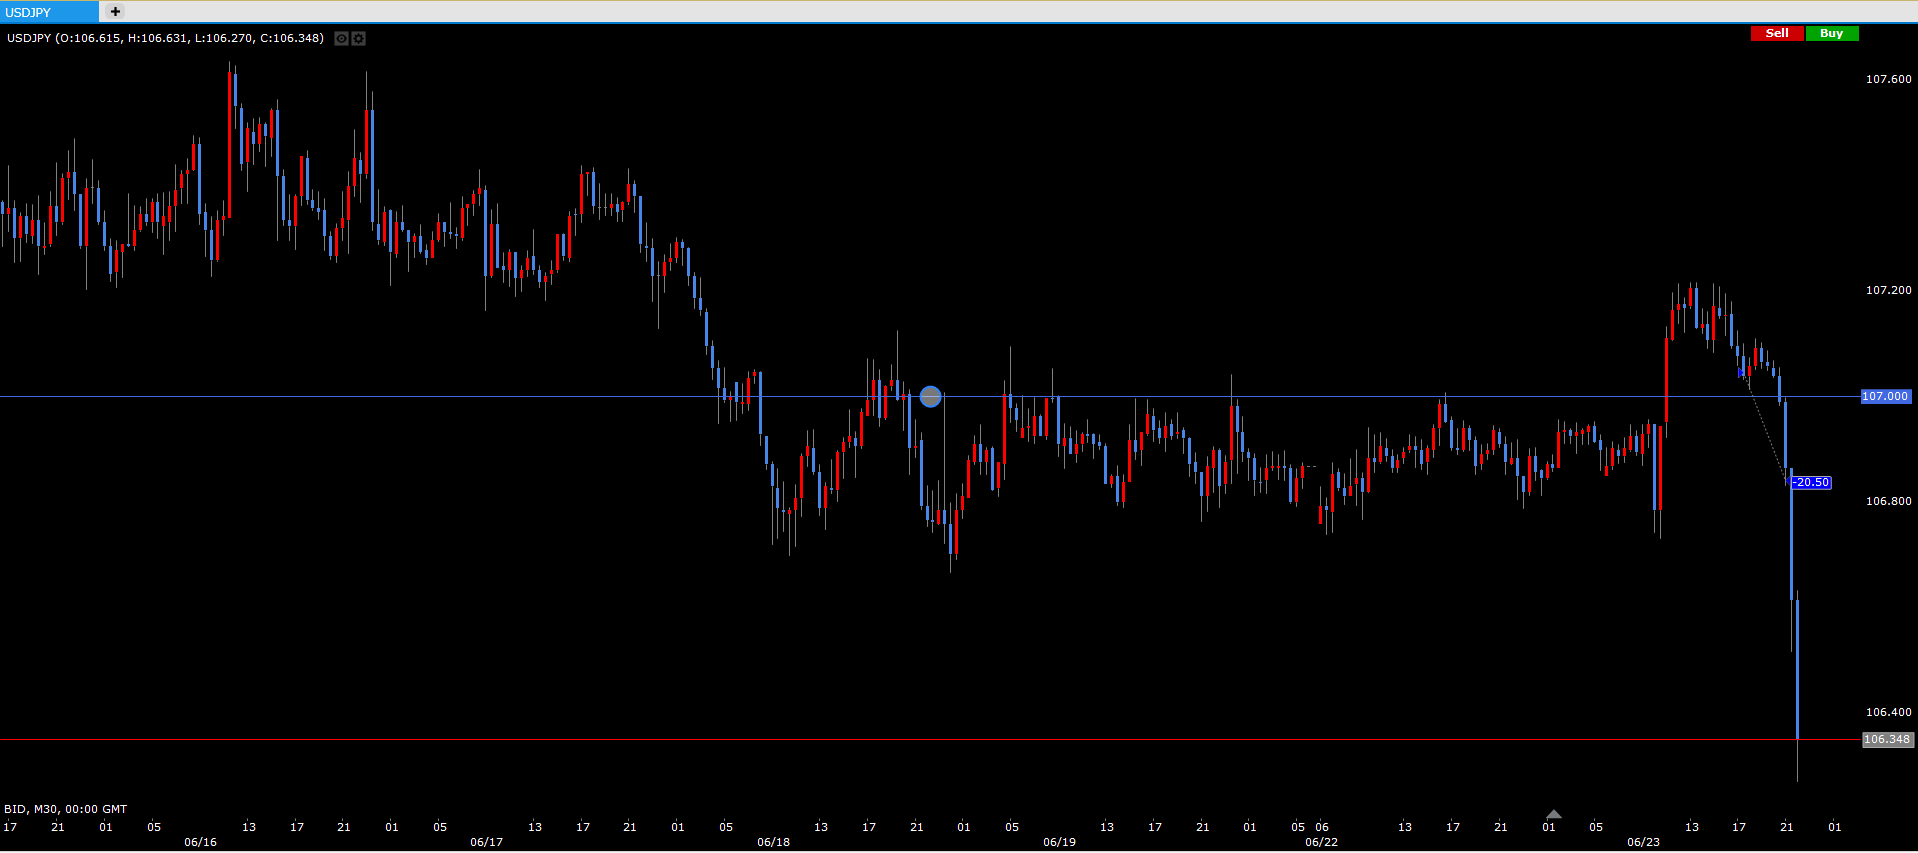This screenshot has width=1918, height=853.
Task: Click the -20.50 trade profit label
Action: click(x=1811, y=483)
